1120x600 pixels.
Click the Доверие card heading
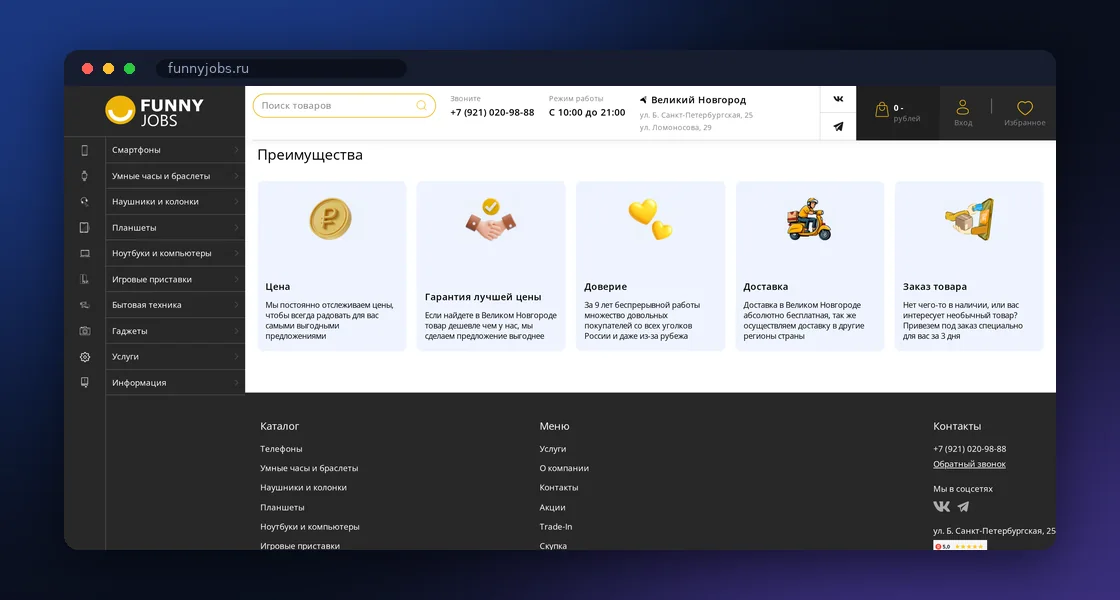click(606, 286)
